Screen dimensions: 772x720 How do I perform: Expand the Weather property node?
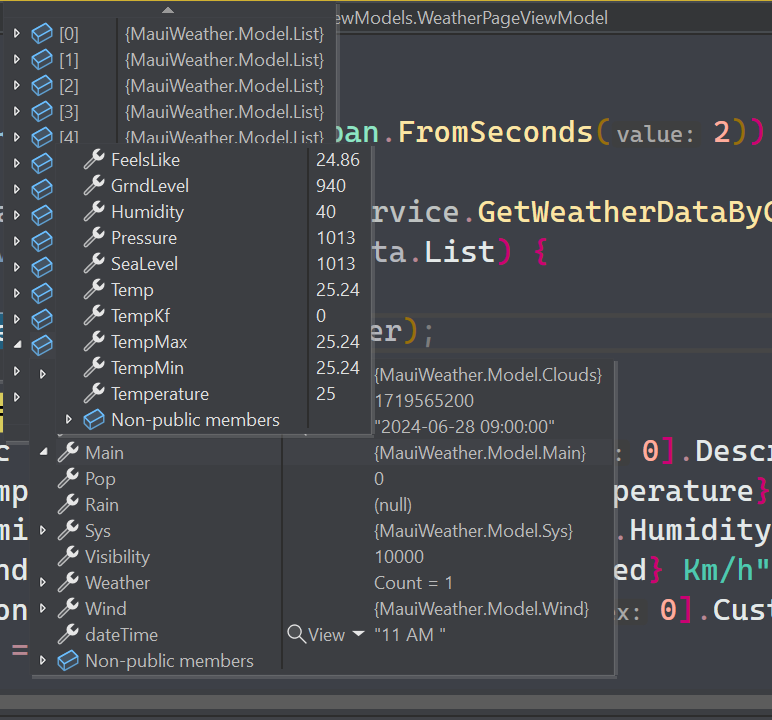[x=43, y=583]
